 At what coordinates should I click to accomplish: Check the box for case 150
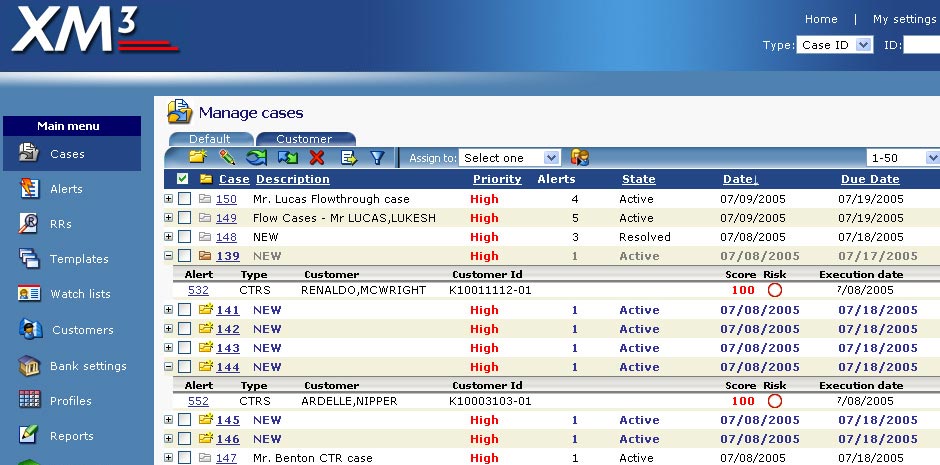[185, 199]
